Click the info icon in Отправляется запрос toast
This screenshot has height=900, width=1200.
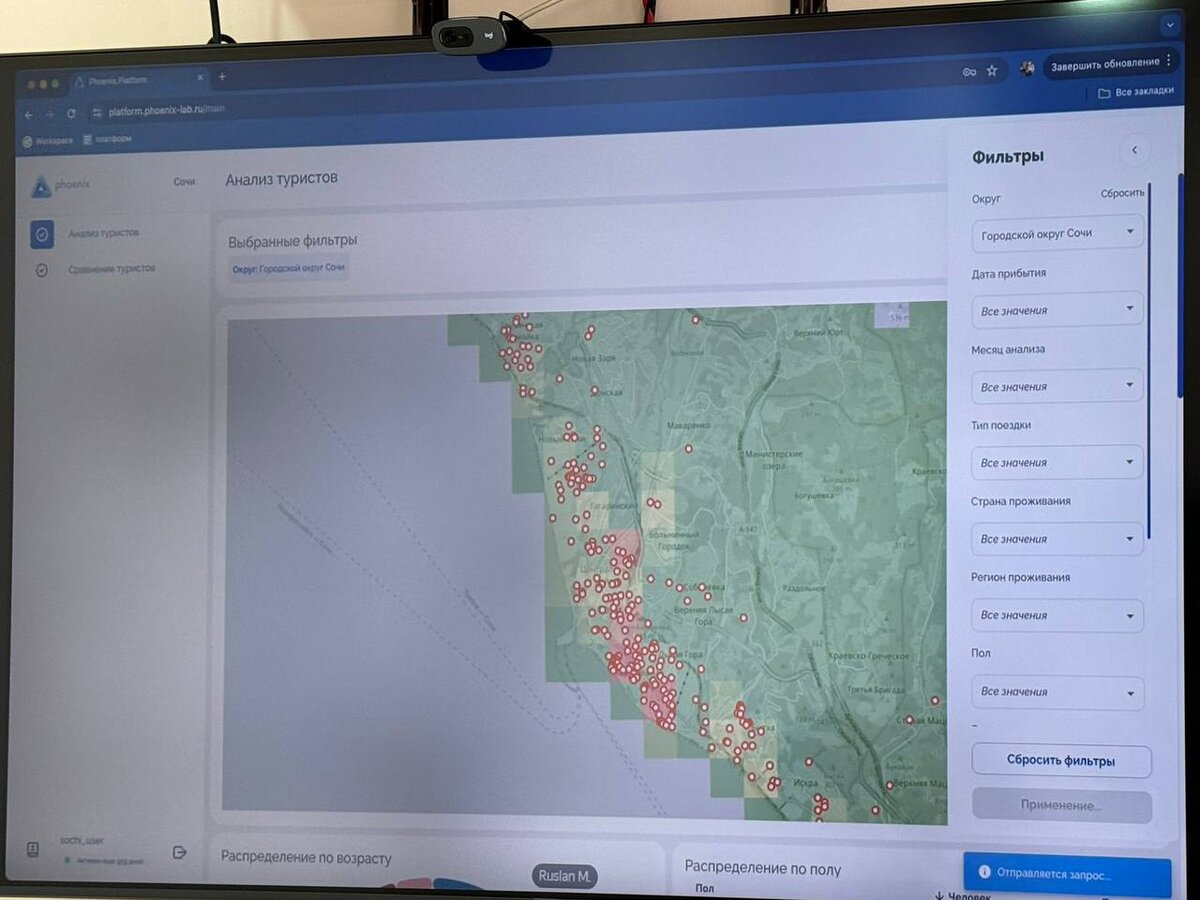pyautogui.click(x=984, y=873)
